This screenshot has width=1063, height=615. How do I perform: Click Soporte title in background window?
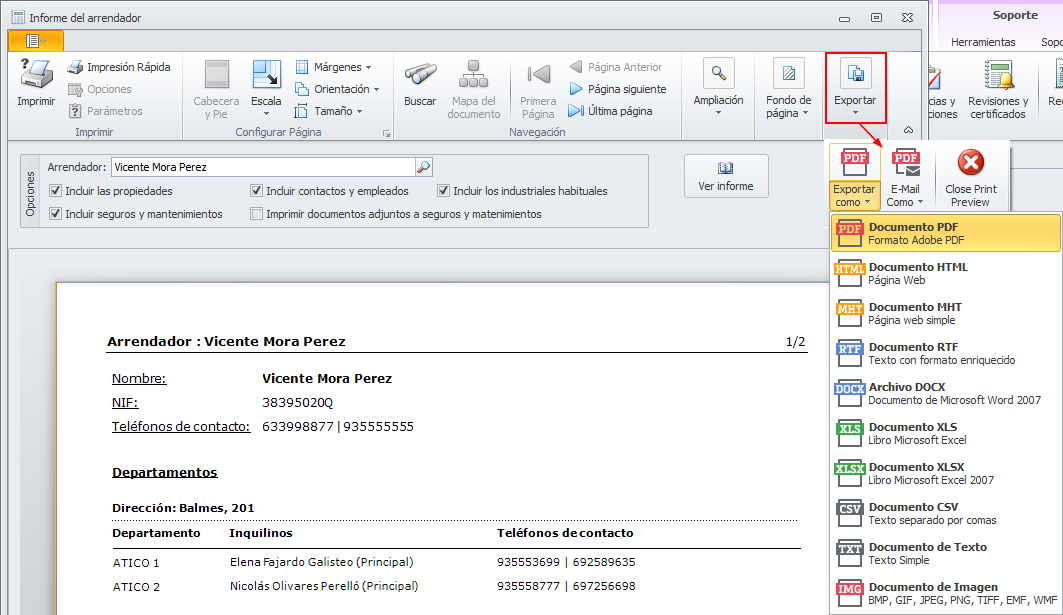(1015, 15)
